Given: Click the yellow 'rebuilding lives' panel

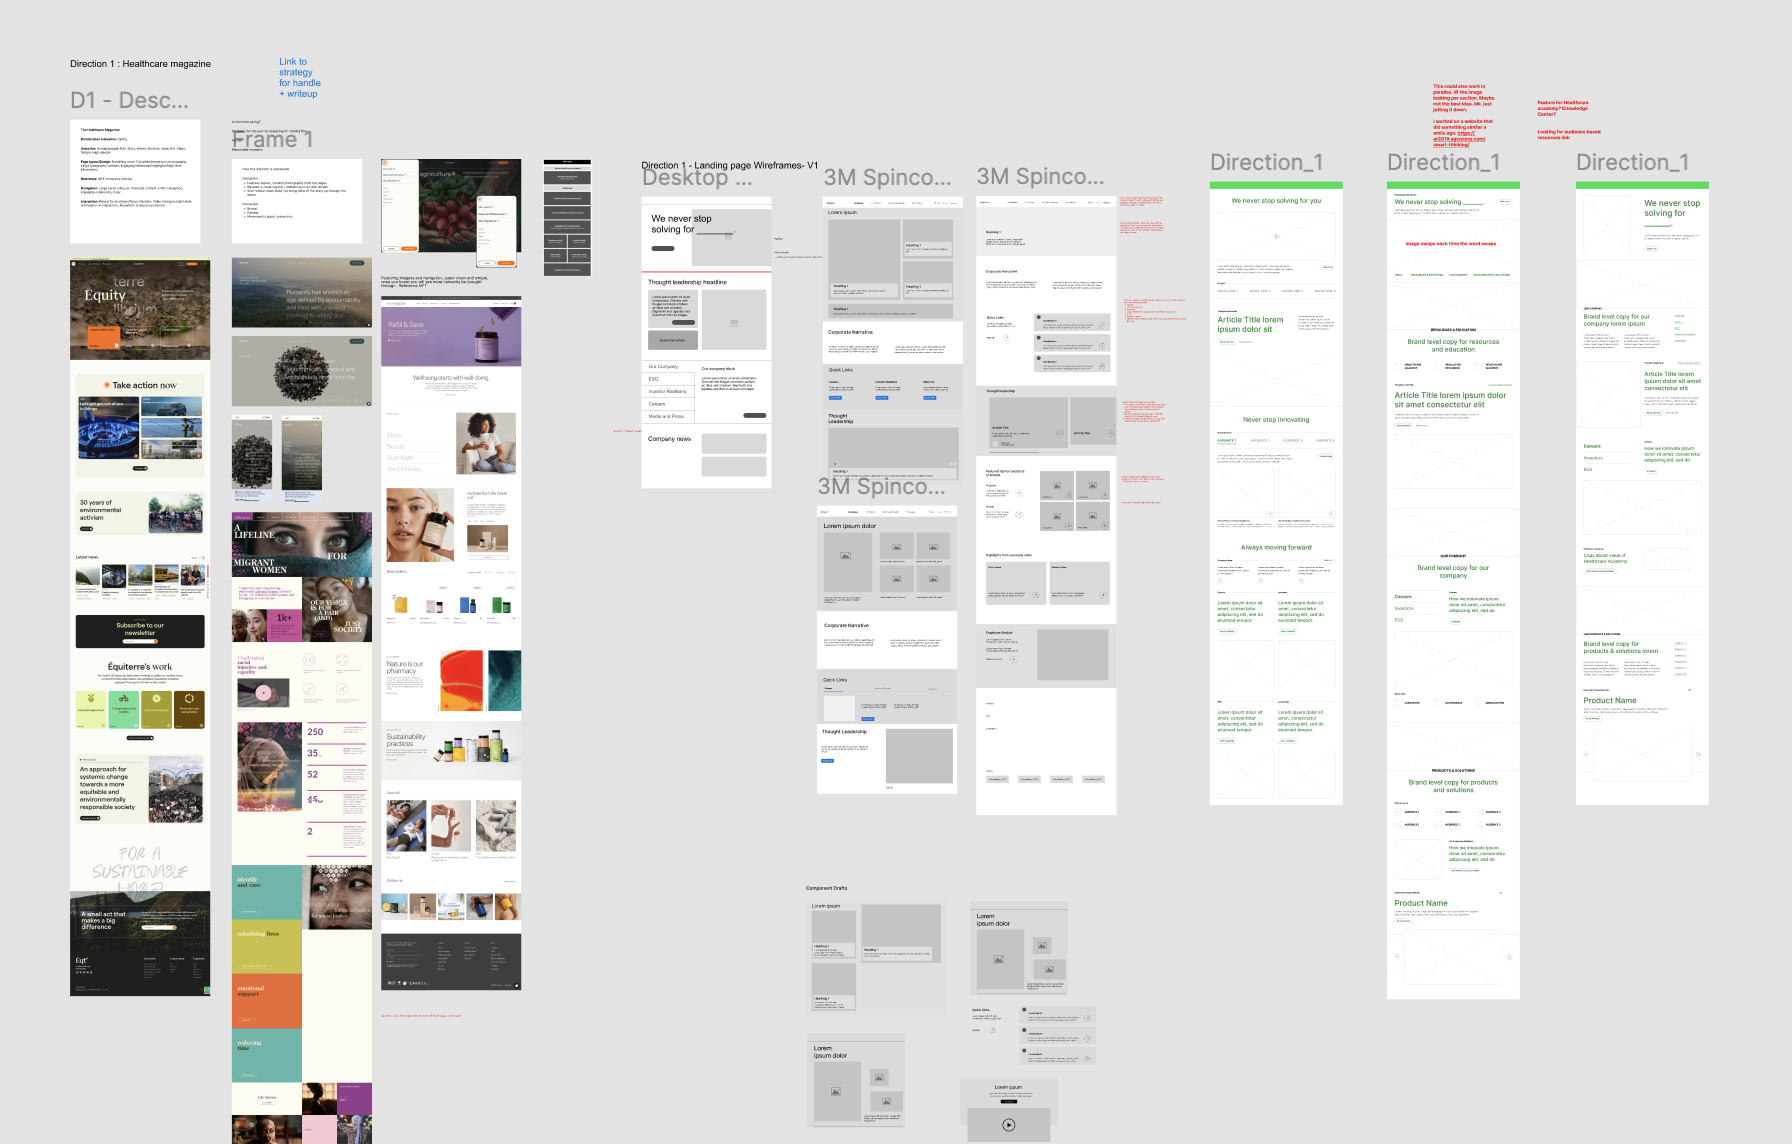Looking at the screenshot, I should click(267, 945).
